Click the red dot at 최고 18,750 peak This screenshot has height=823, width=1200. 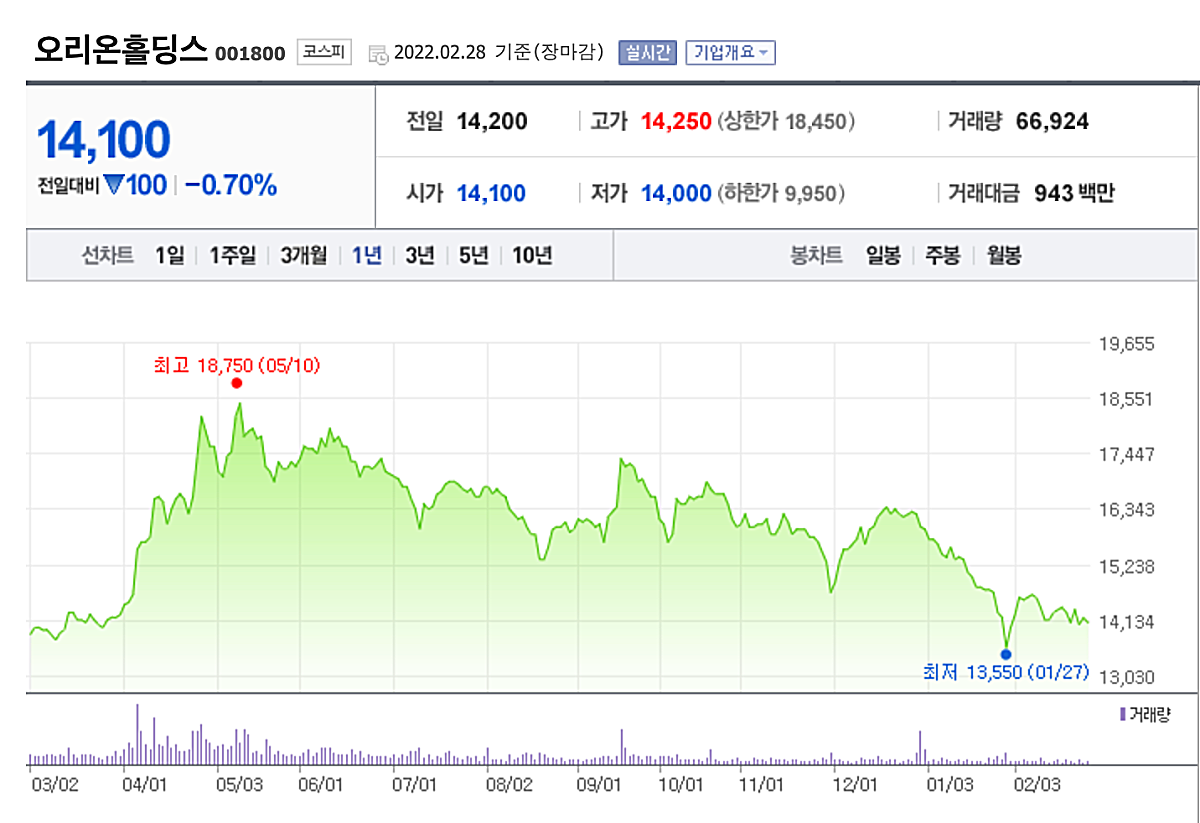(x=236, y=383)
